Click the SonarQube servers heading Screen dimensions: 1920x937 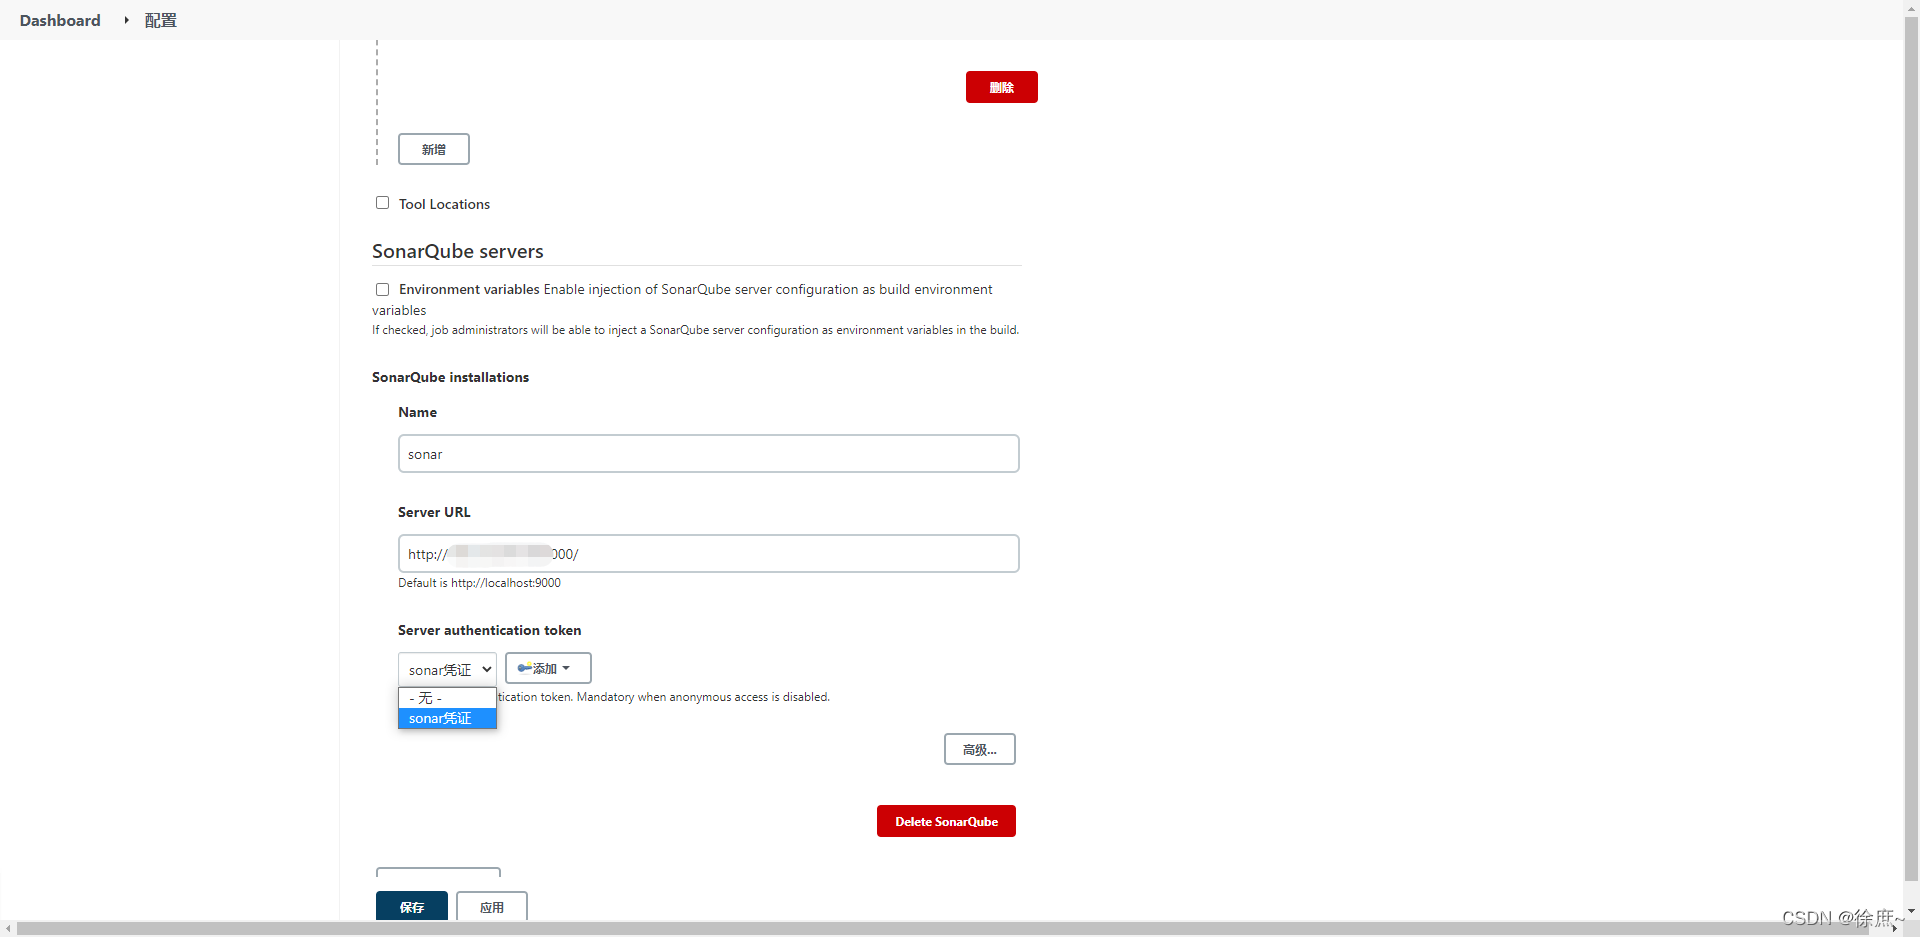(x=458, y=251)
